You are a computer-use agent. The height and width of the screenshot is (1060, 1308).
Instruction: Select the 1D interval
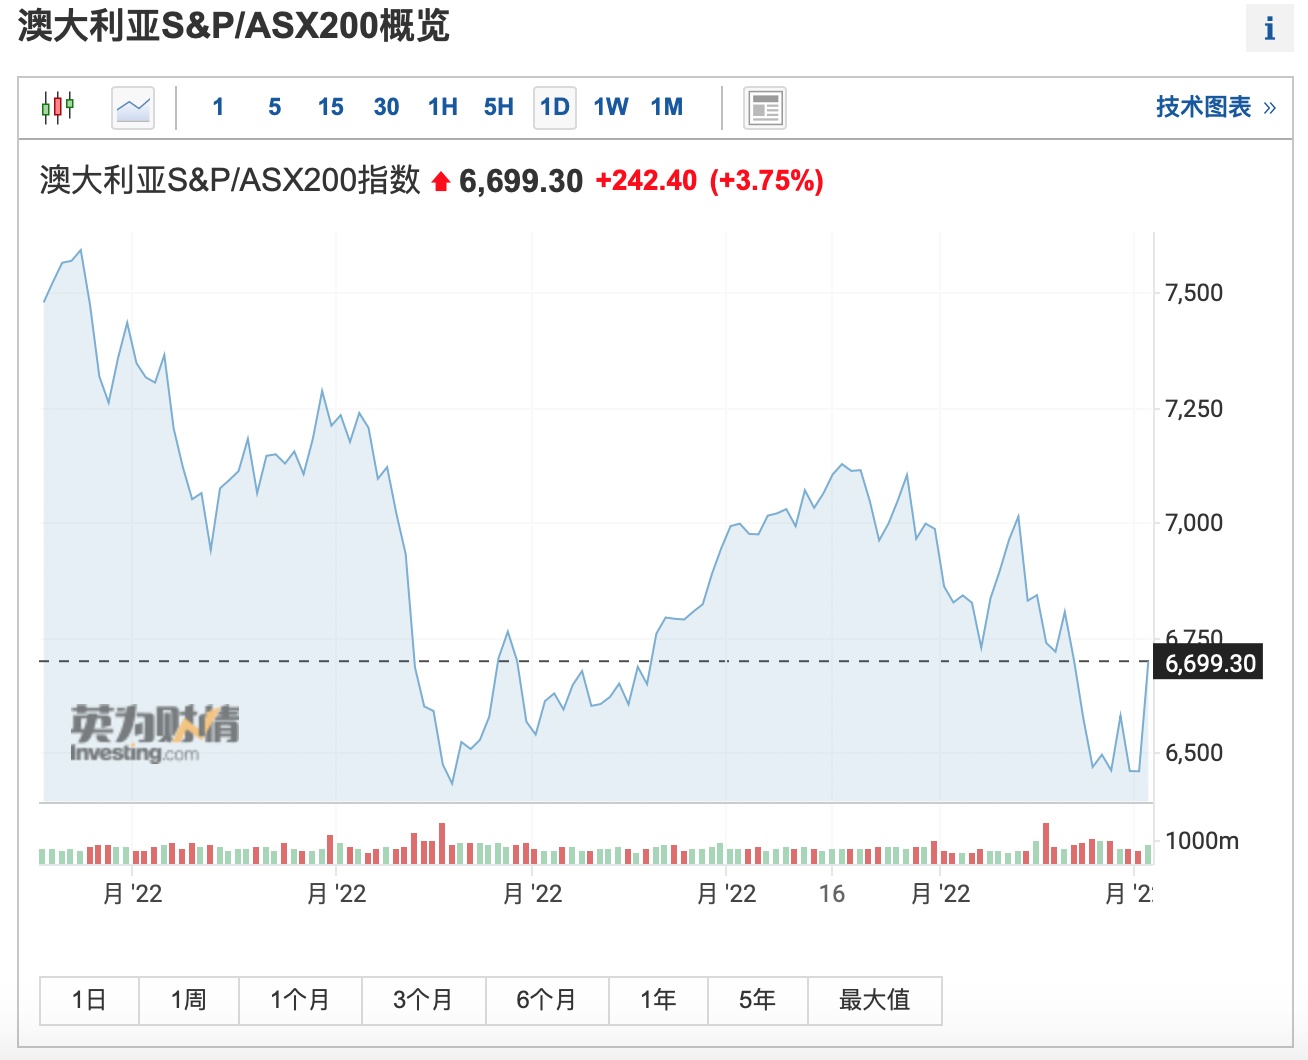[x=555, y=107]
